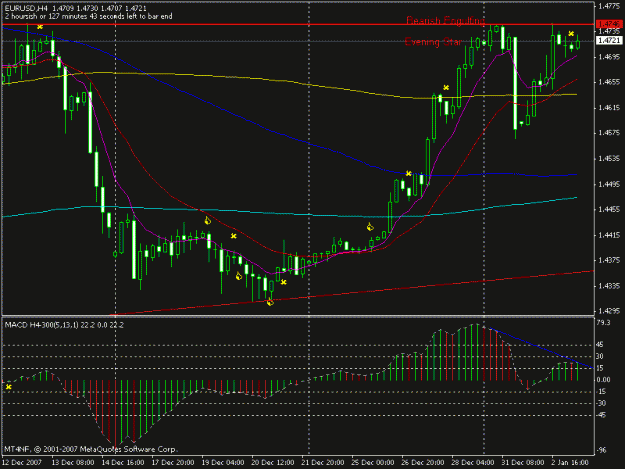This screenshot has width=625, height=469.
Task: Select the 19 Dec 04:00 time label
Action: click(x=223, y=462)
